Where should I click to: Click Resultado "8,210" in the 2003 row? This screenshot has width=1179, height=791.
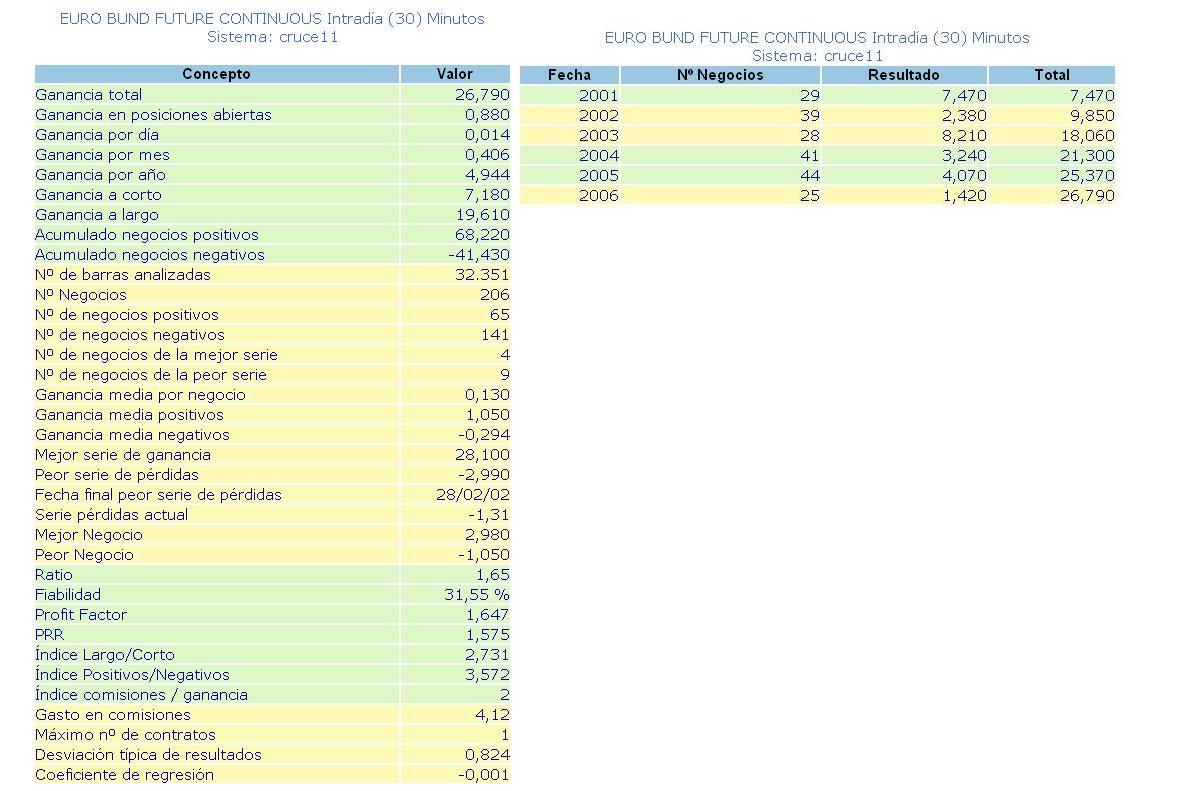click(x=964, y=135)
